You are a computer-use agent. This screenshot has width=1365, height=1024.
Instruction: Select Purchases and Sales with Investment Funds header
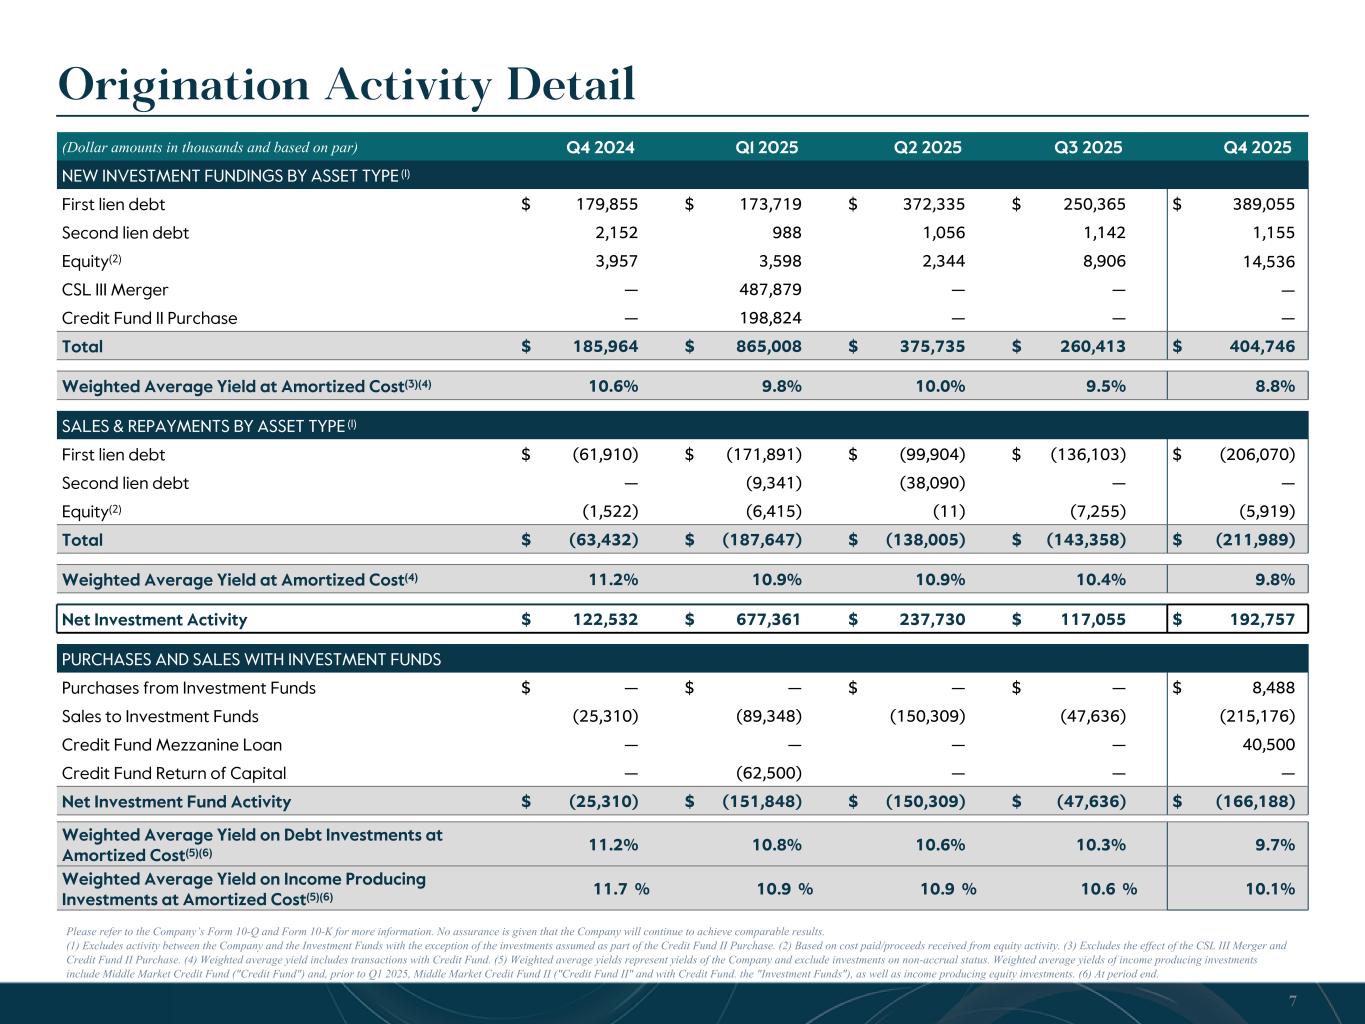[251, 659]
